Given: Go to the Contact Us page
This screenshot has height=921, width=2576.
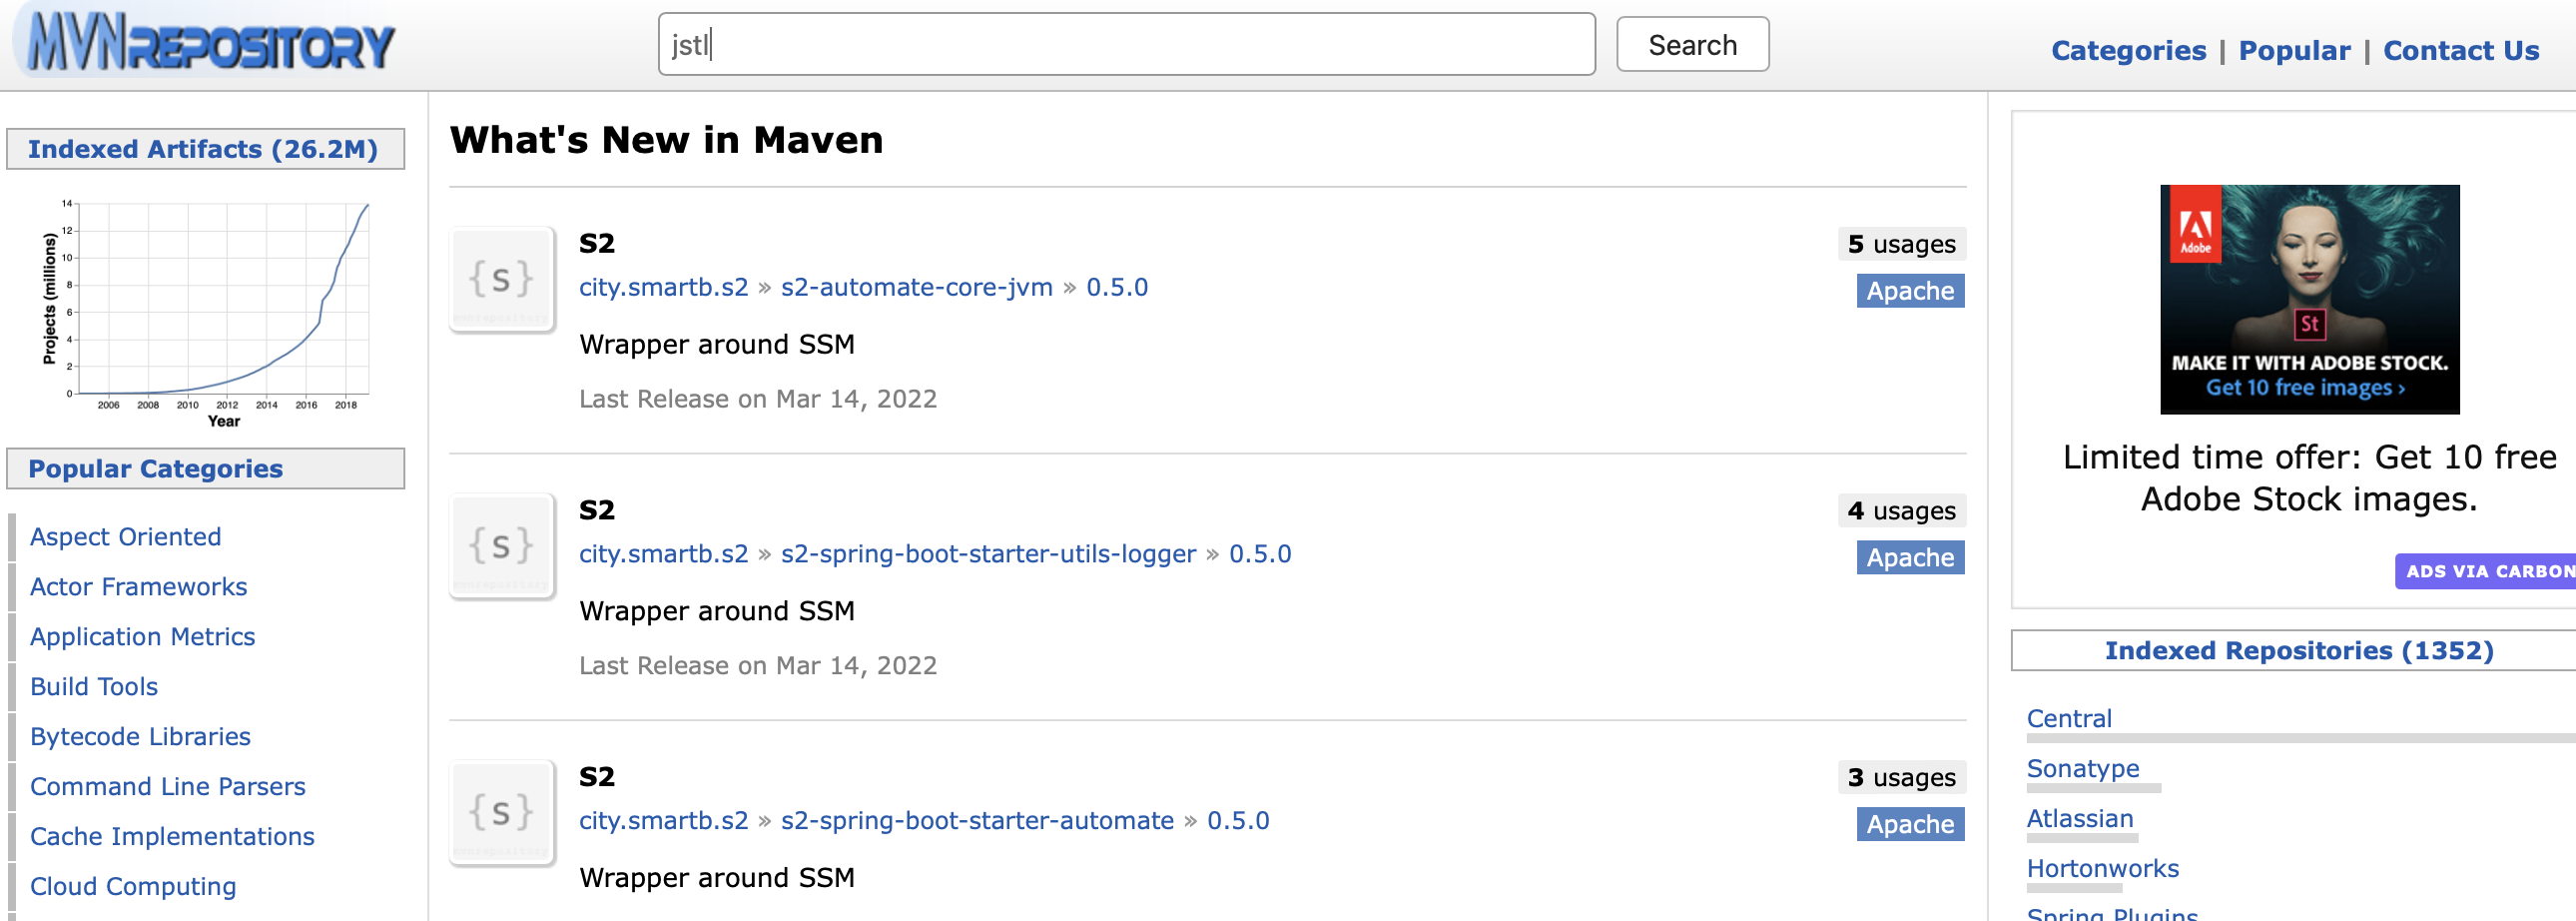Looking at the screenshot, I should coord(2460,51).
